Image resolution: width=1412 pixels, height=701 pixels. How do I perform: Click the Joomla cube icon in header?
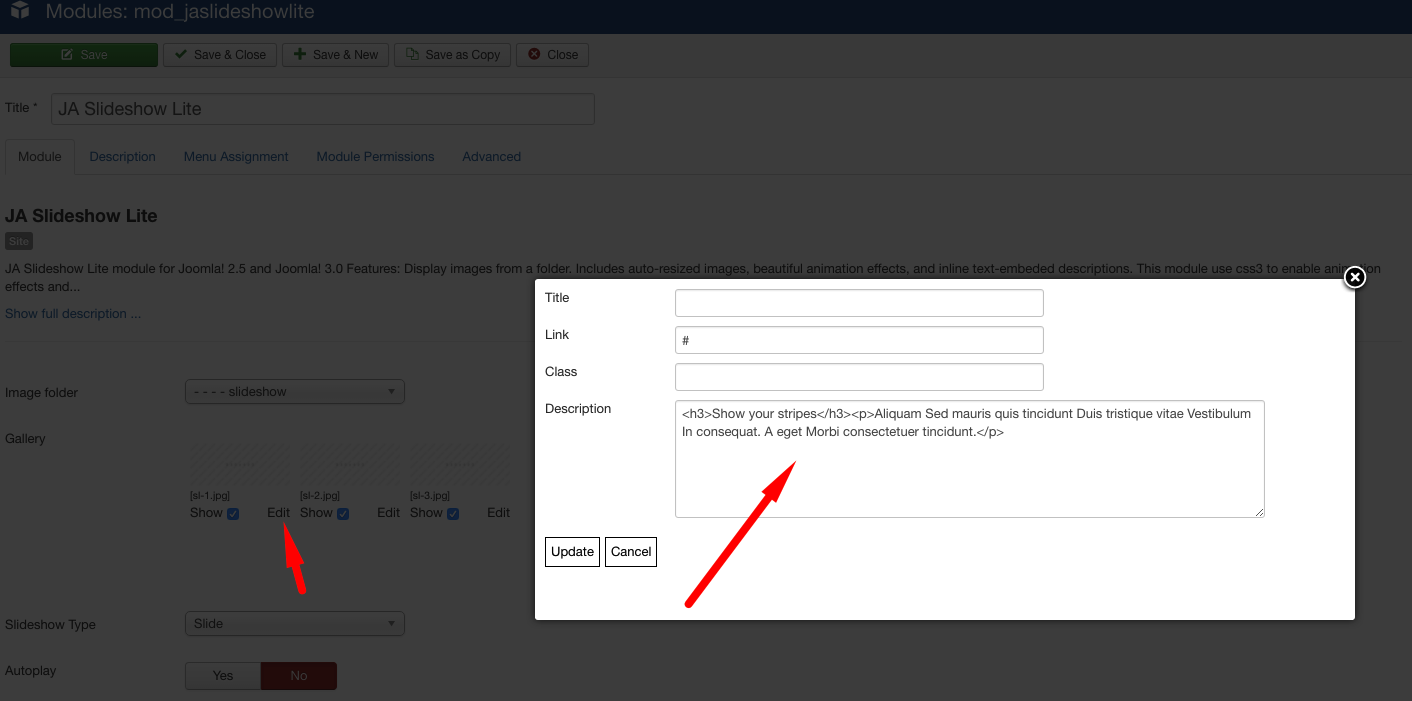coord(20,12)
